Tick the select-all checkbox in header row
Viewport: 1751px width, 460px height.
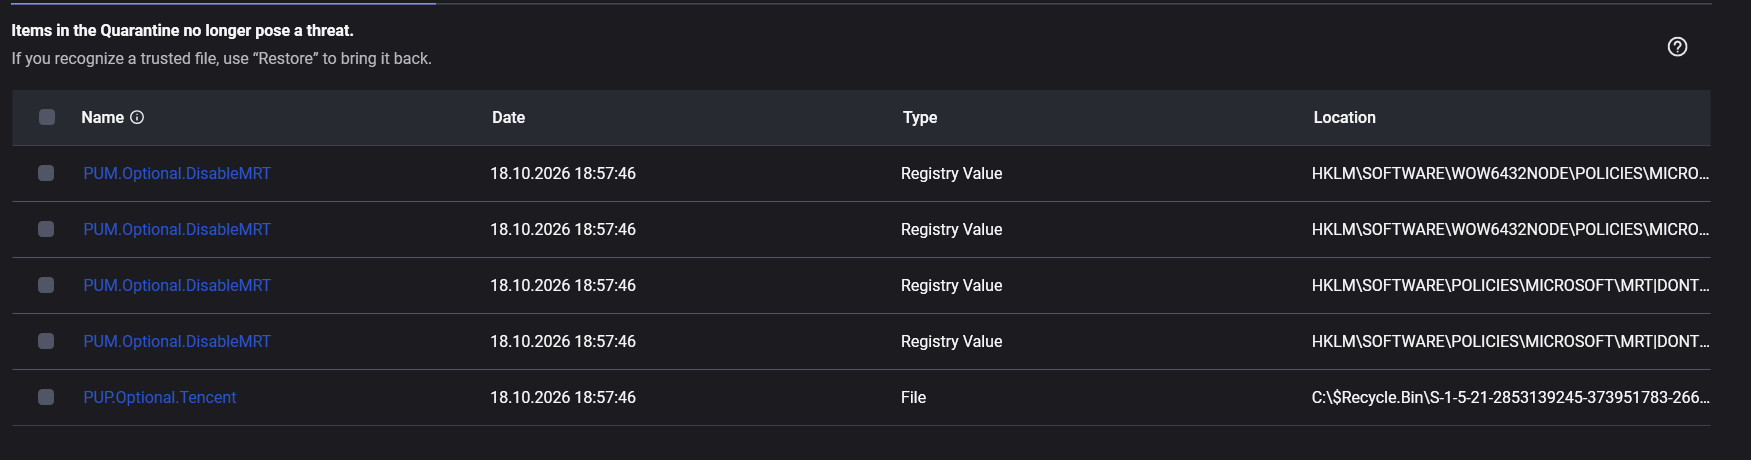[47, 117]
